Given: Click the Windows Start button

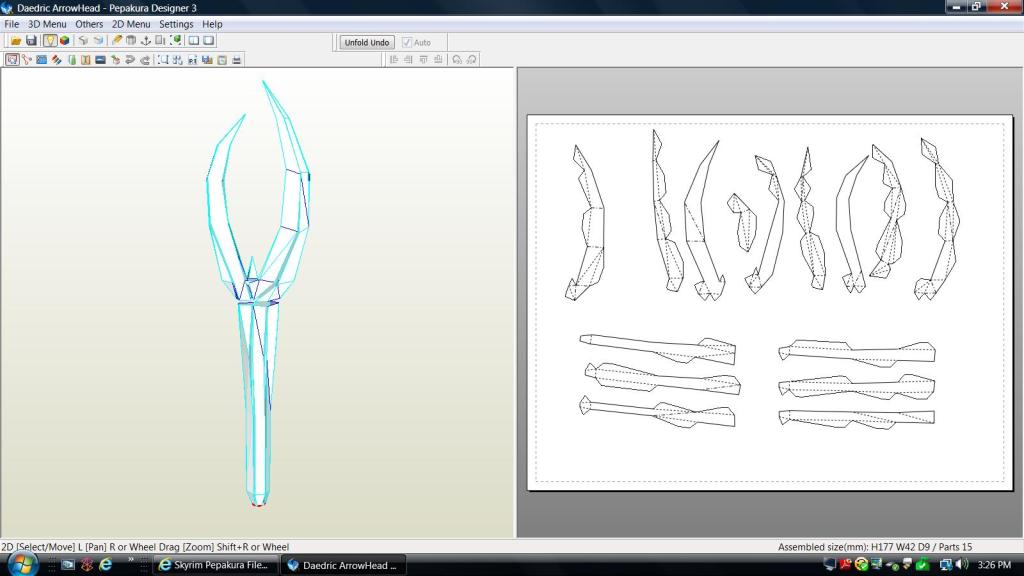Looking at the screenshot, I should (x=22, y=564).
